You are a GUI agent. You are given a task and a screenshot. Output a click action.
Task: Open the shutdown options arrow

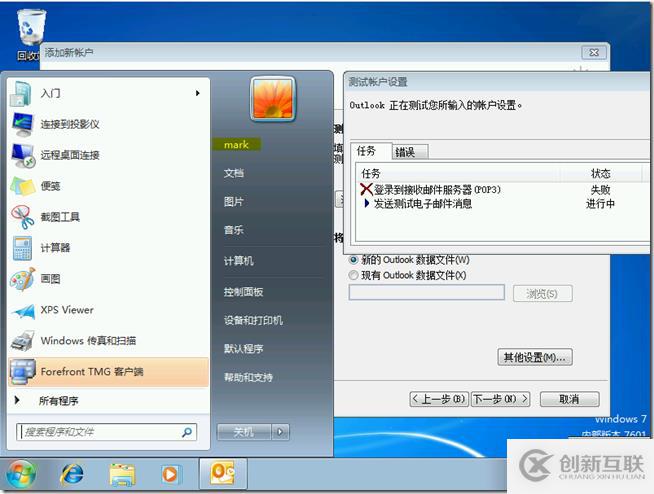pyautogui.click(x=280, y=432)
